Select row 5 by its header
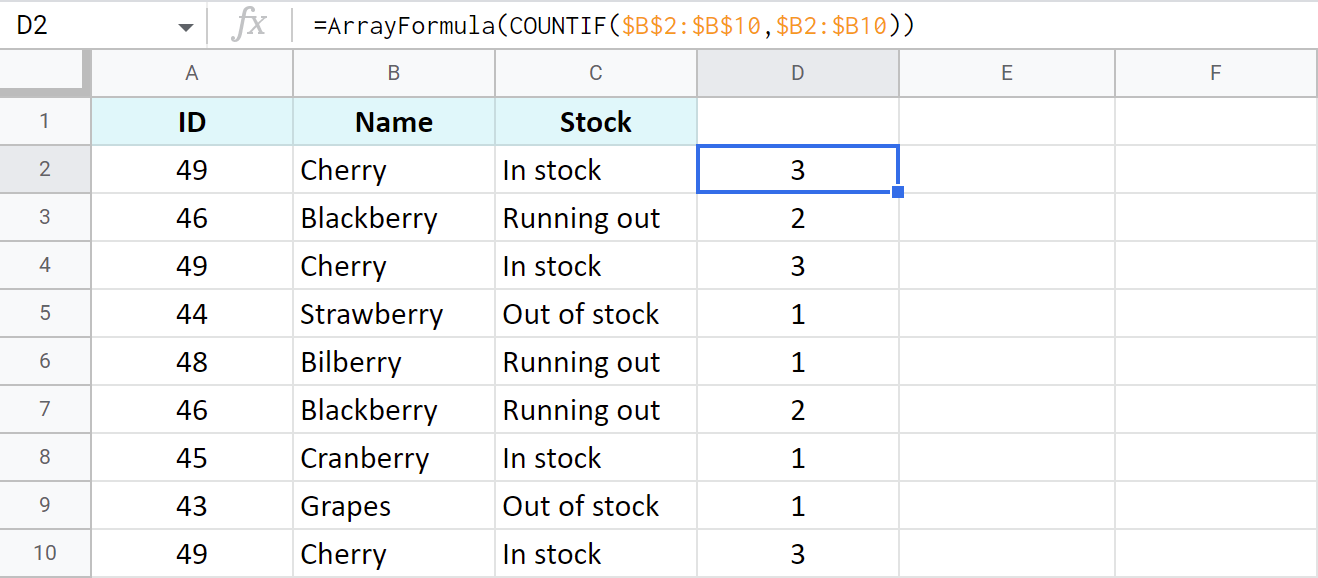The image size is (1318, 578). [x=45, y=313]
